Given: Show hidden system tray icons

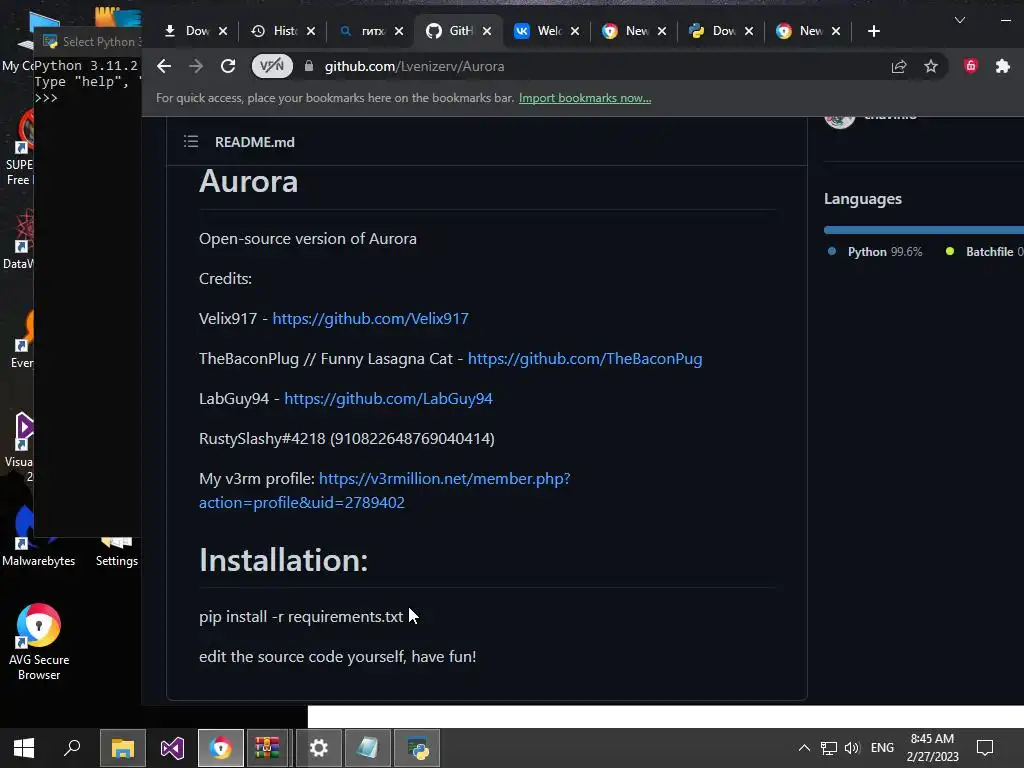Looking at the screenshot, I should coord(805,748).
